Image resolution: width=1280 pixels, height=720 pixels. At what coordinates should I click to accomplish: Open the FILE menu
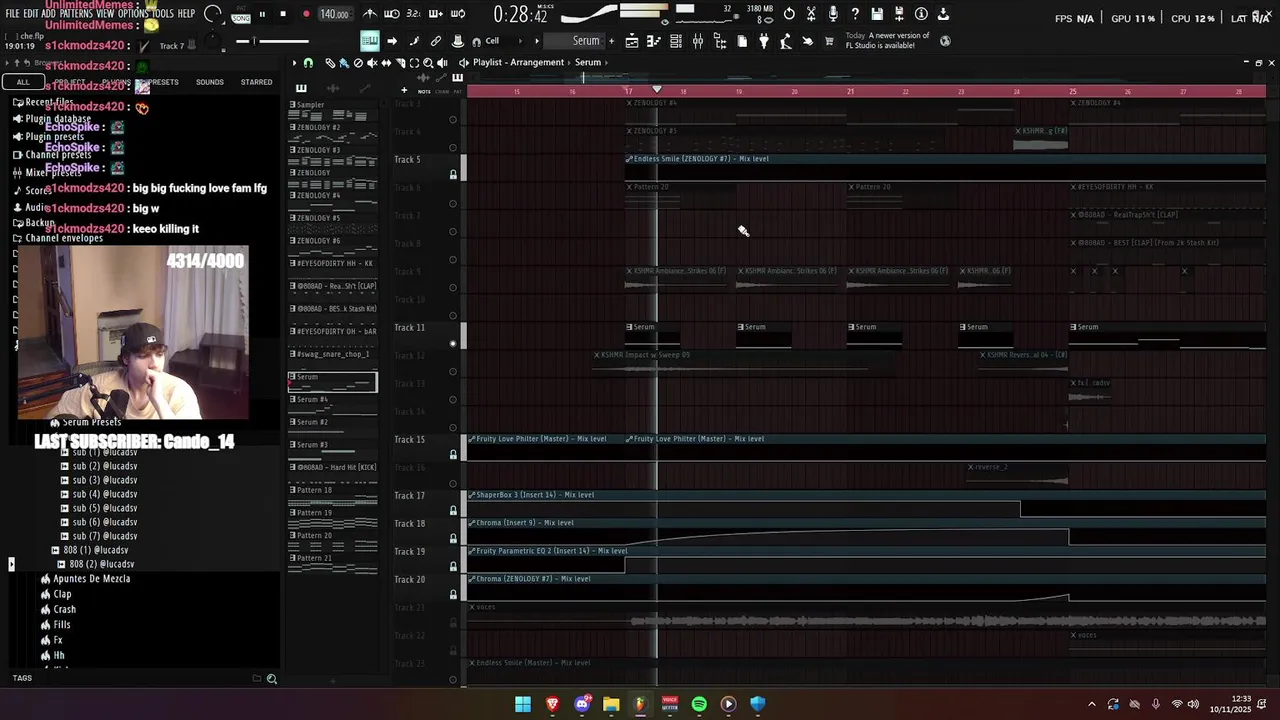pyautogui.click(x=12, y=14)
